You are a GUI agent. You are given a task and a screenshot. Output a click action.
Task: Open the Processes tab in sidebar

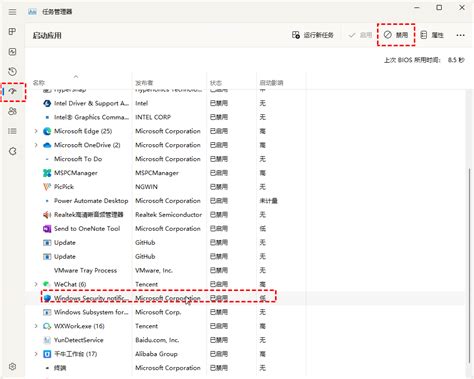click(12, 32)
